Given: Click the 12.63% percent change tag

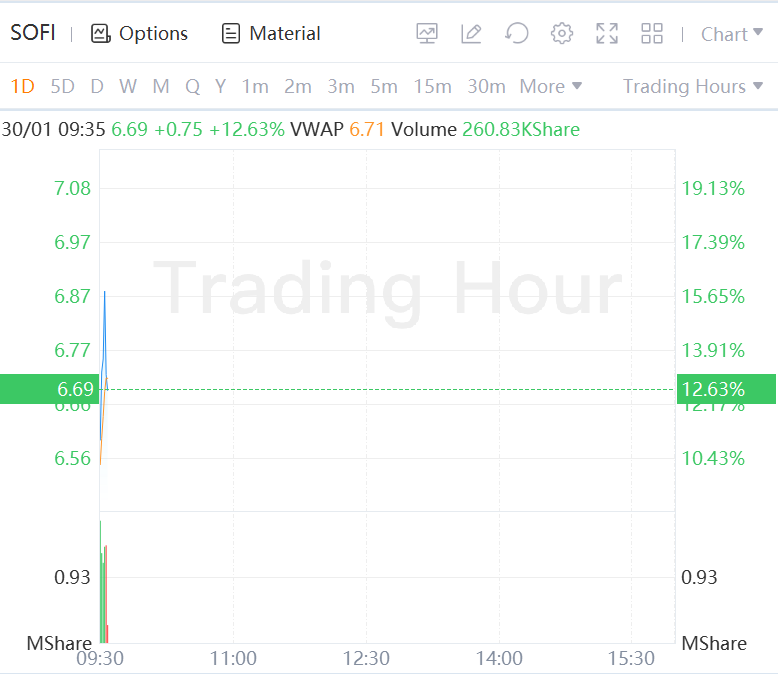Looking at the screenshot, I should [x=712, y=389].
